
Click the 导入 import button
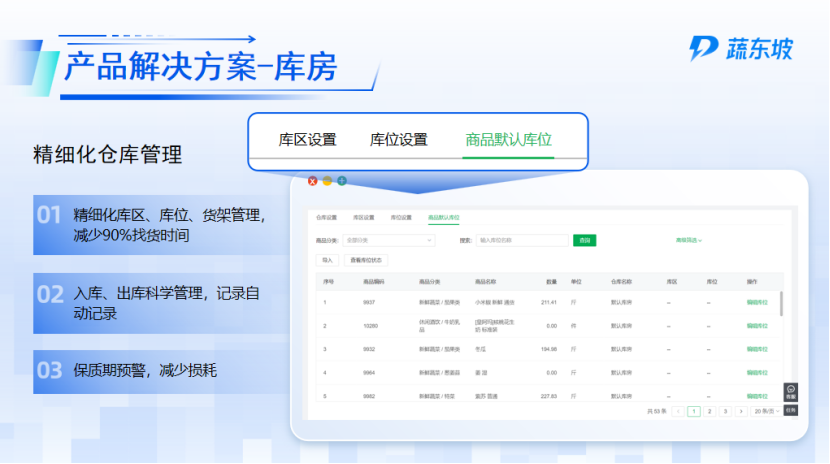[326, 260]
